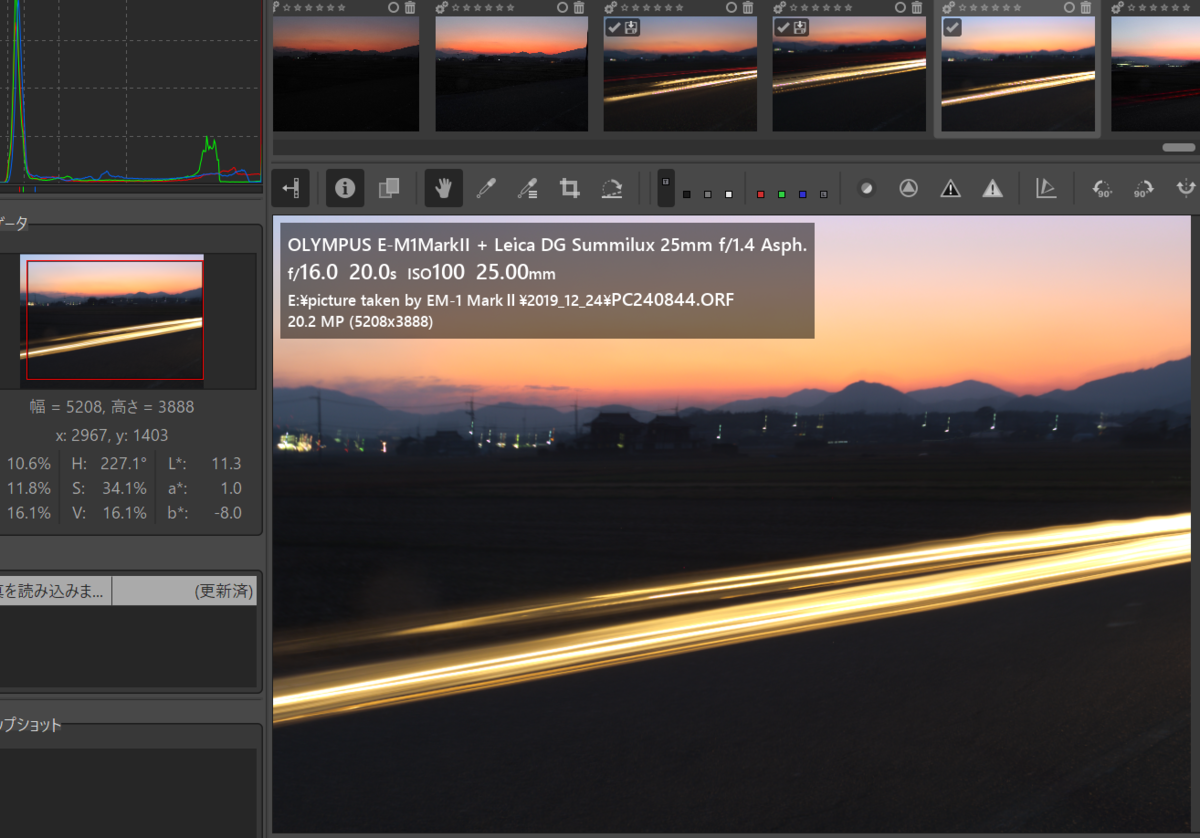Click the b* value -8.0
This screenshot has height=838, width=1200.
(229, 513)
